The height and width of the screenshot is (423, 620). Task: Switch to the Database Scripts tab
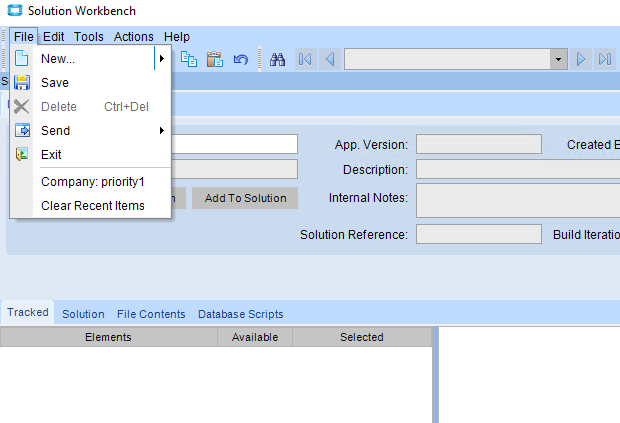click(240, 314)
